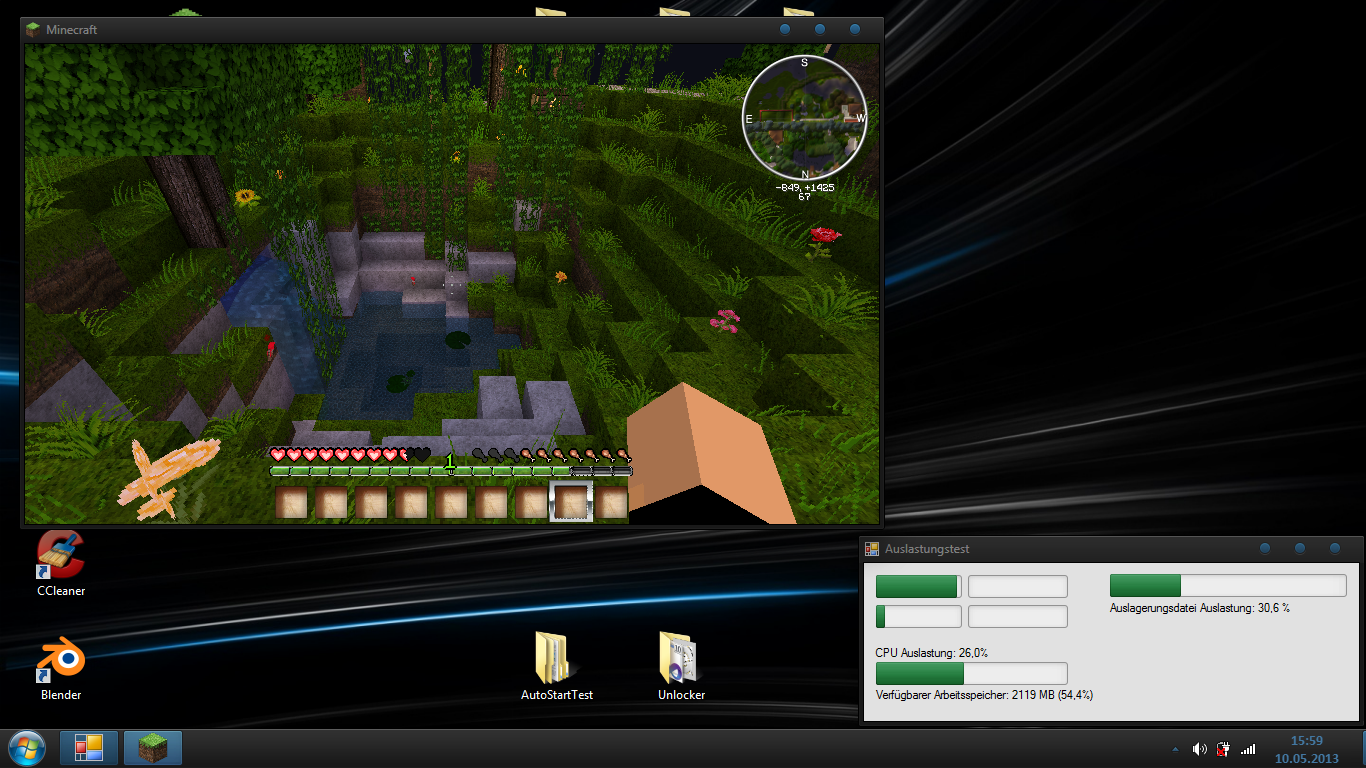Click the Show Desktop strip beside the clock
The image size is (1366, 768).
pyautogui.click(x=1360, y=749)
